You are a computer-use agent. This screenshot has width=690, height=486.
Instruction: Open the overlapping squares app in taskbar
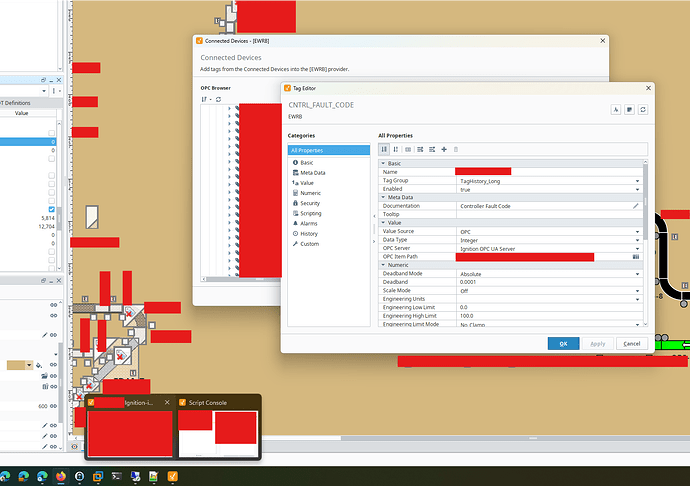[x=98, y=476]
